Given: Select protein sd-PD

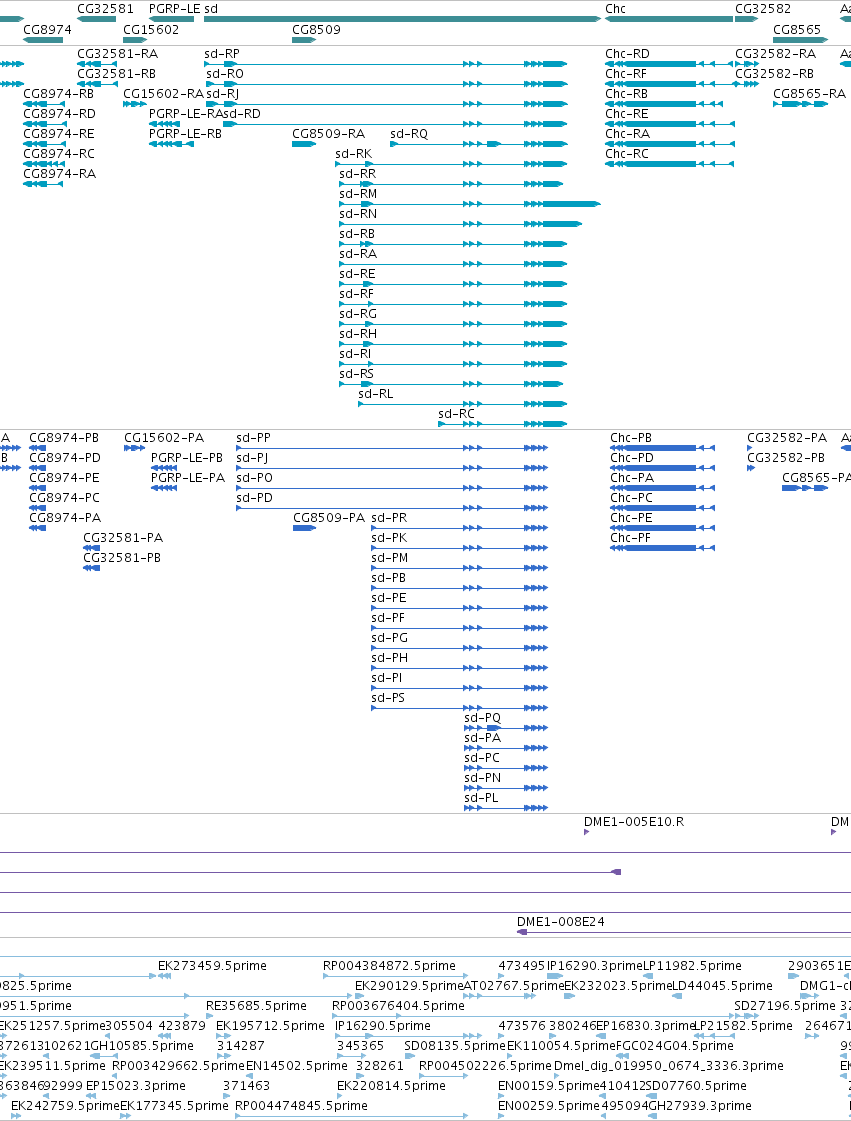Looking at the screenshot, I should tap(392, 508).
